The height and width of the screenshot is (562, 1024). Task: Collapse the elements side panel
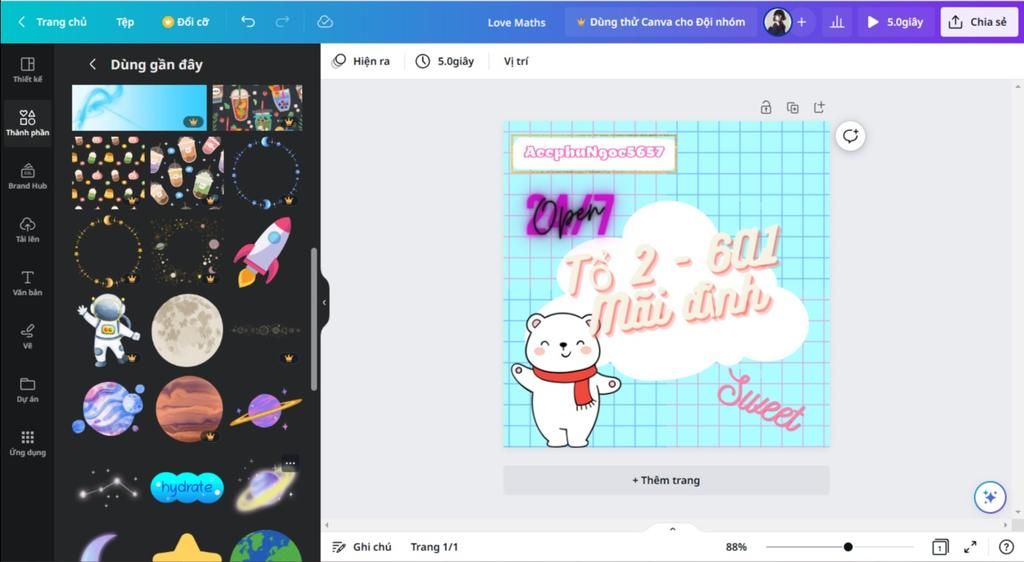point(324,303)
